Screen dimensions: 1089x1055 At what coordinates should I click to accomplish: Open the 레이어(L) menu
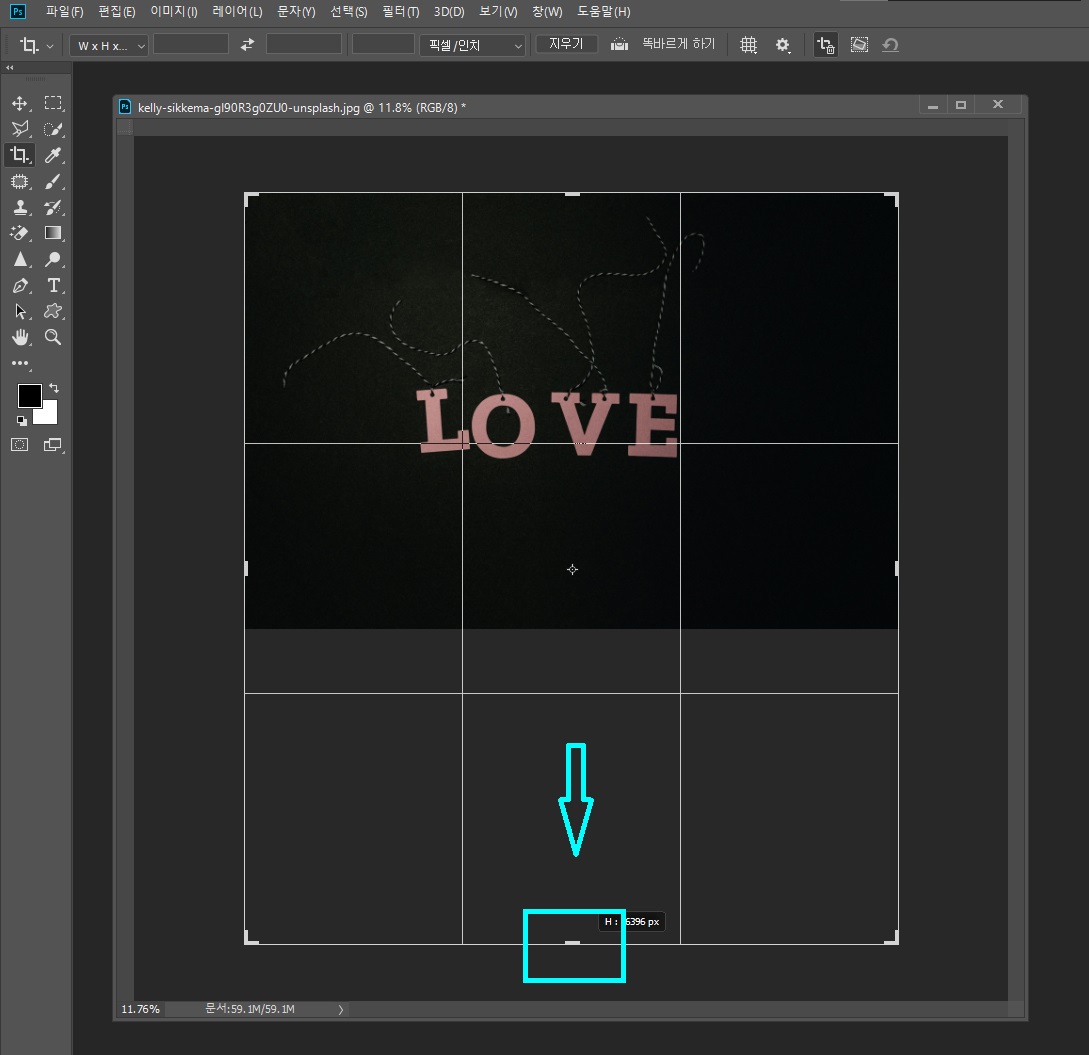point(238,12)
